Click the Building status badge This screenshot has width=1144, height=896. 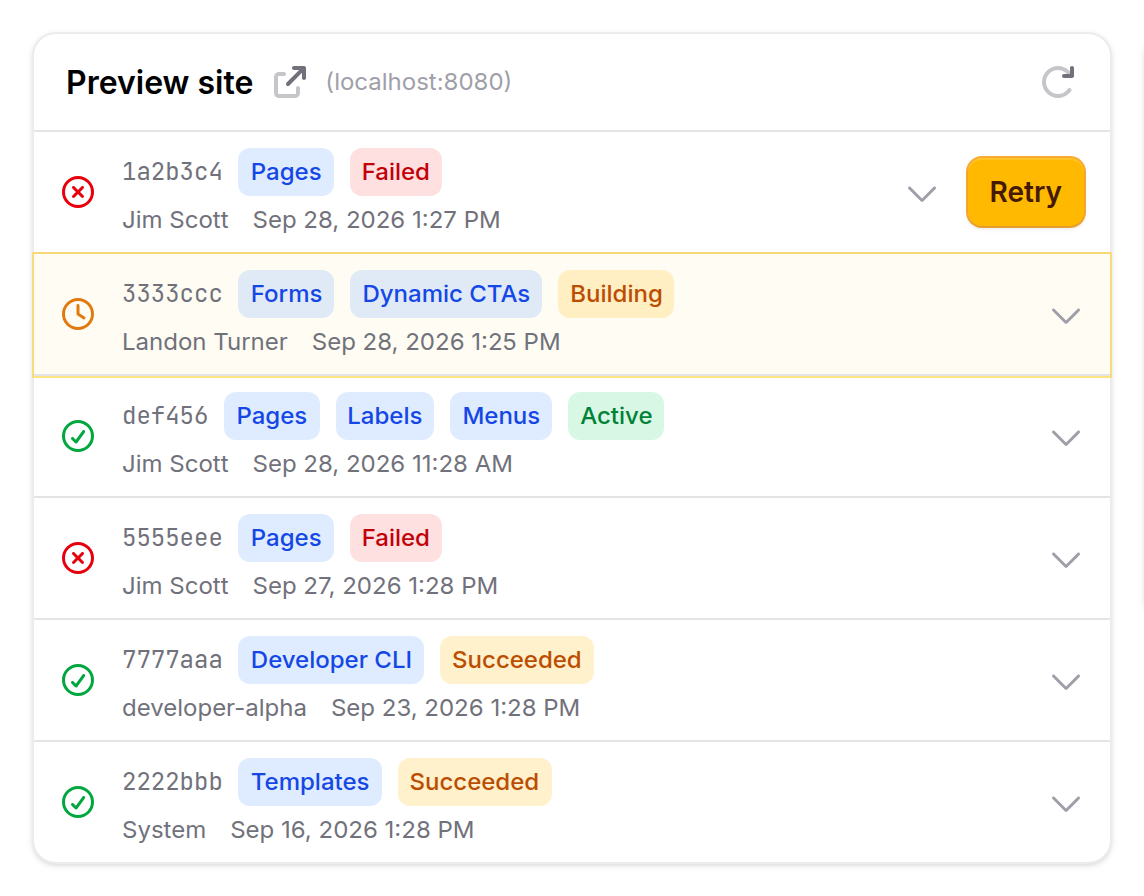pos(616,294)
